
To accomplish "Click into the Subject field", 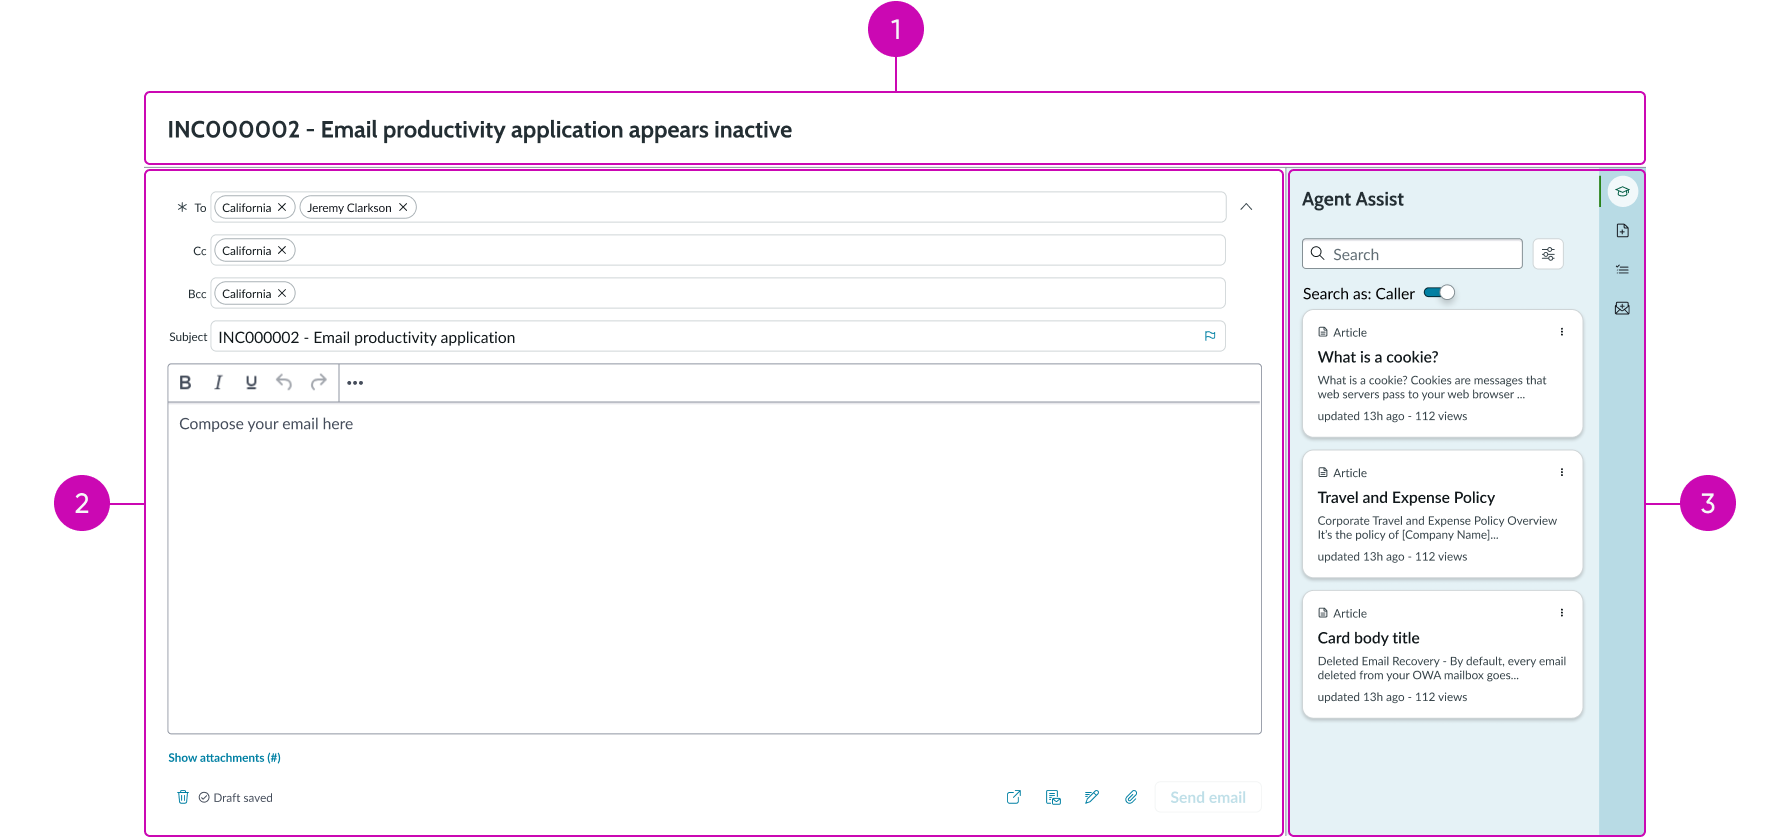I will pos(717,337).
